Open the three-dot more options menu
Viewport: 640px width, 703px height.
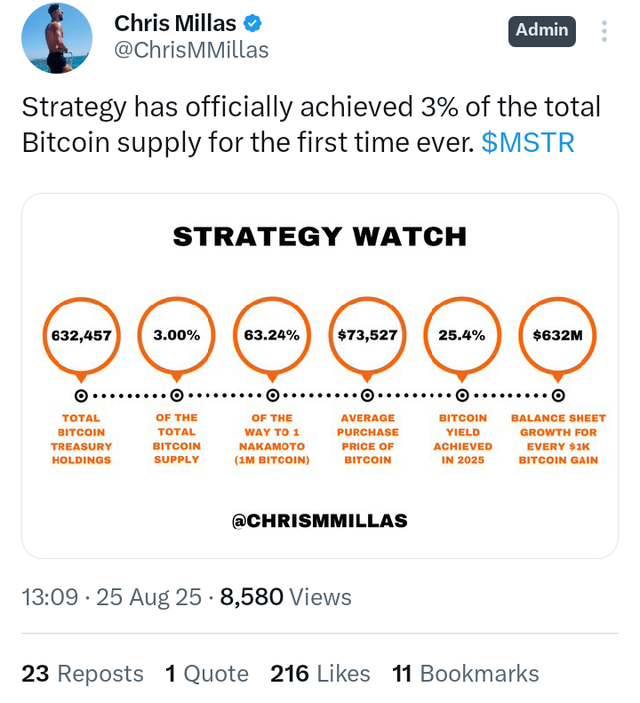[604, 31]
